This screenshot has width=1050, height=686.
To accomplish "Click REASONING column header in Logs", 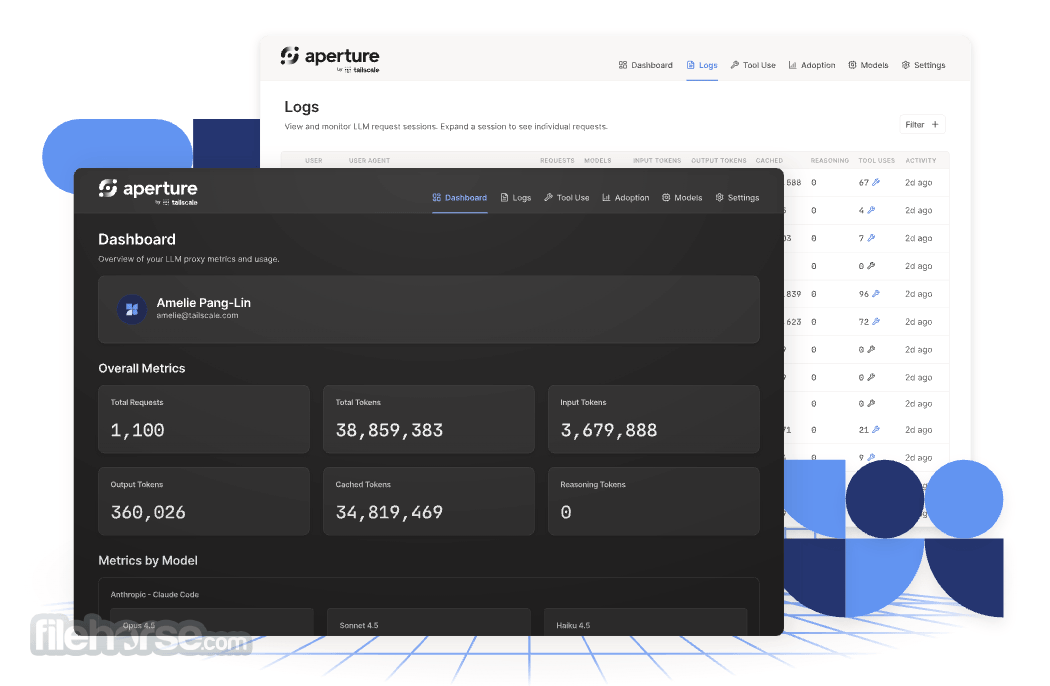I will click(830, 161).
